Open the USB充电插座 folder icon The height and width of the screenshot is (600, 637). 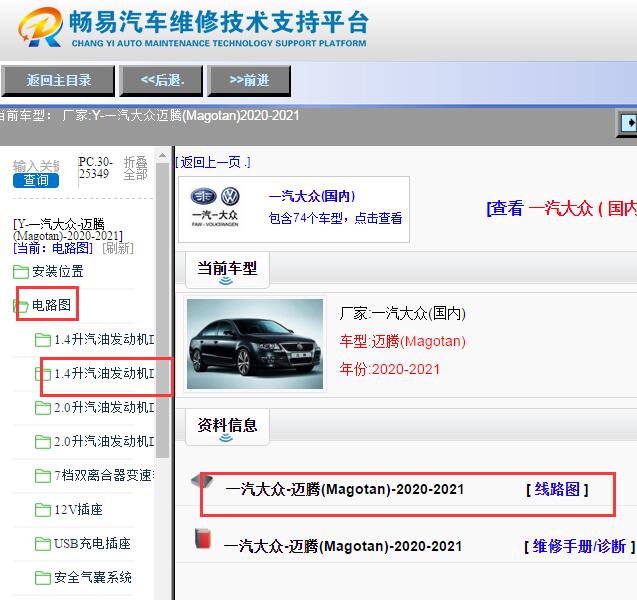(43, 544)
